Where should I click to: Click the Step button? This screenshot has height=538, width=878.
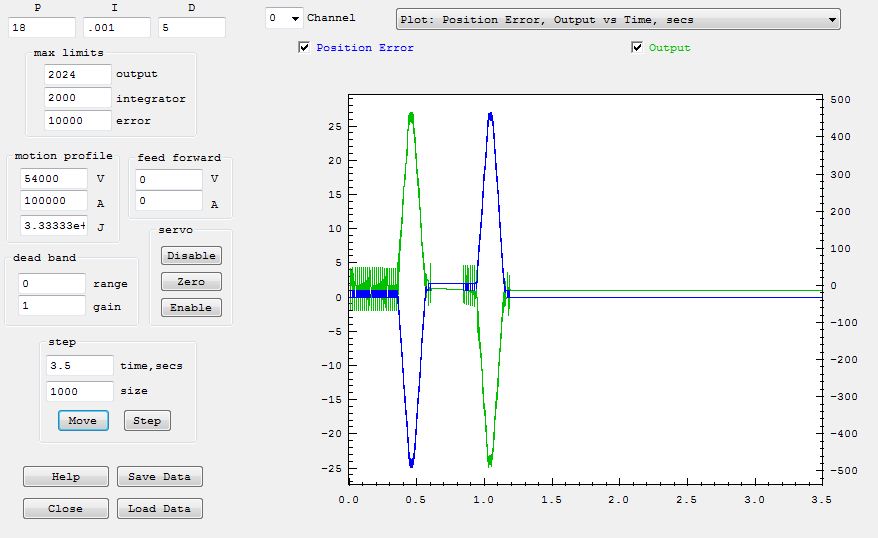147,421
